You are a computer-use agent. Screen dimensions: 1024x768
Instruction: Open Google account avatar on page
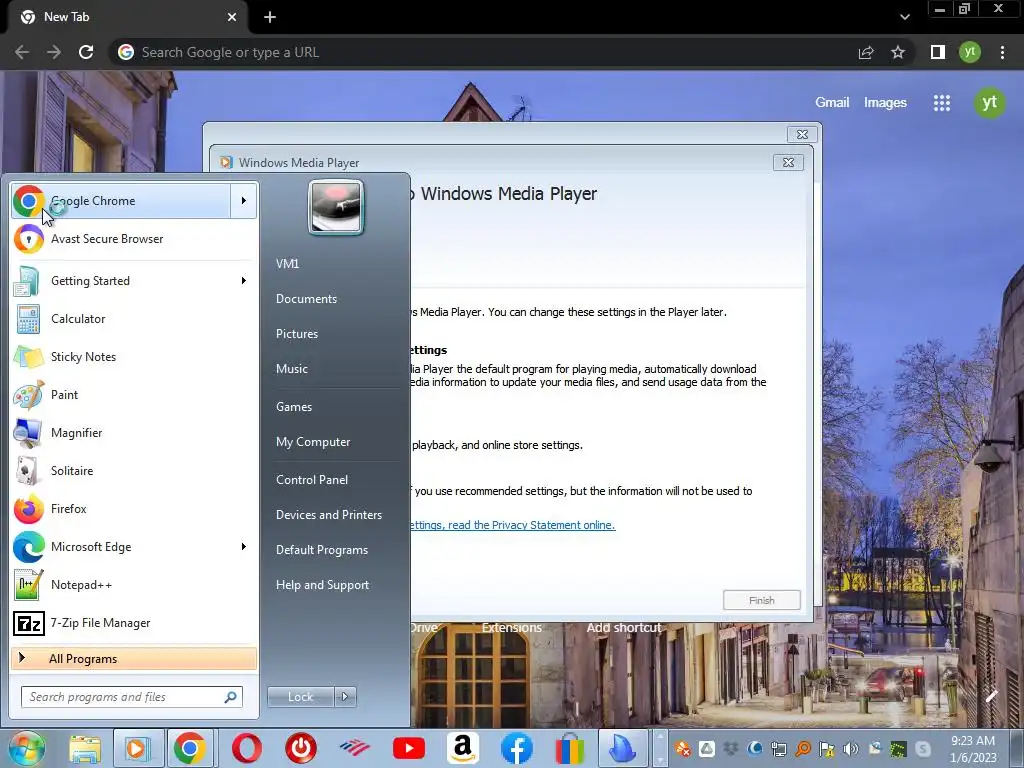point(989,103)
